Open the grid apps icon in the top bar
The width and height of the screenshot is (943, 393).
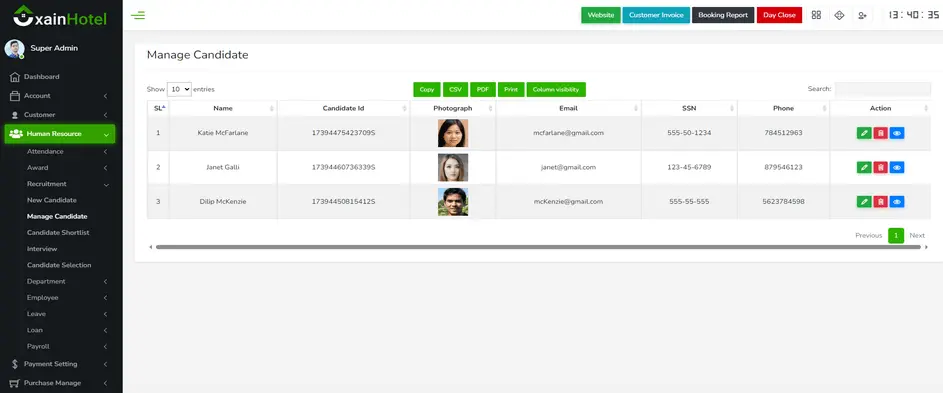816,15
